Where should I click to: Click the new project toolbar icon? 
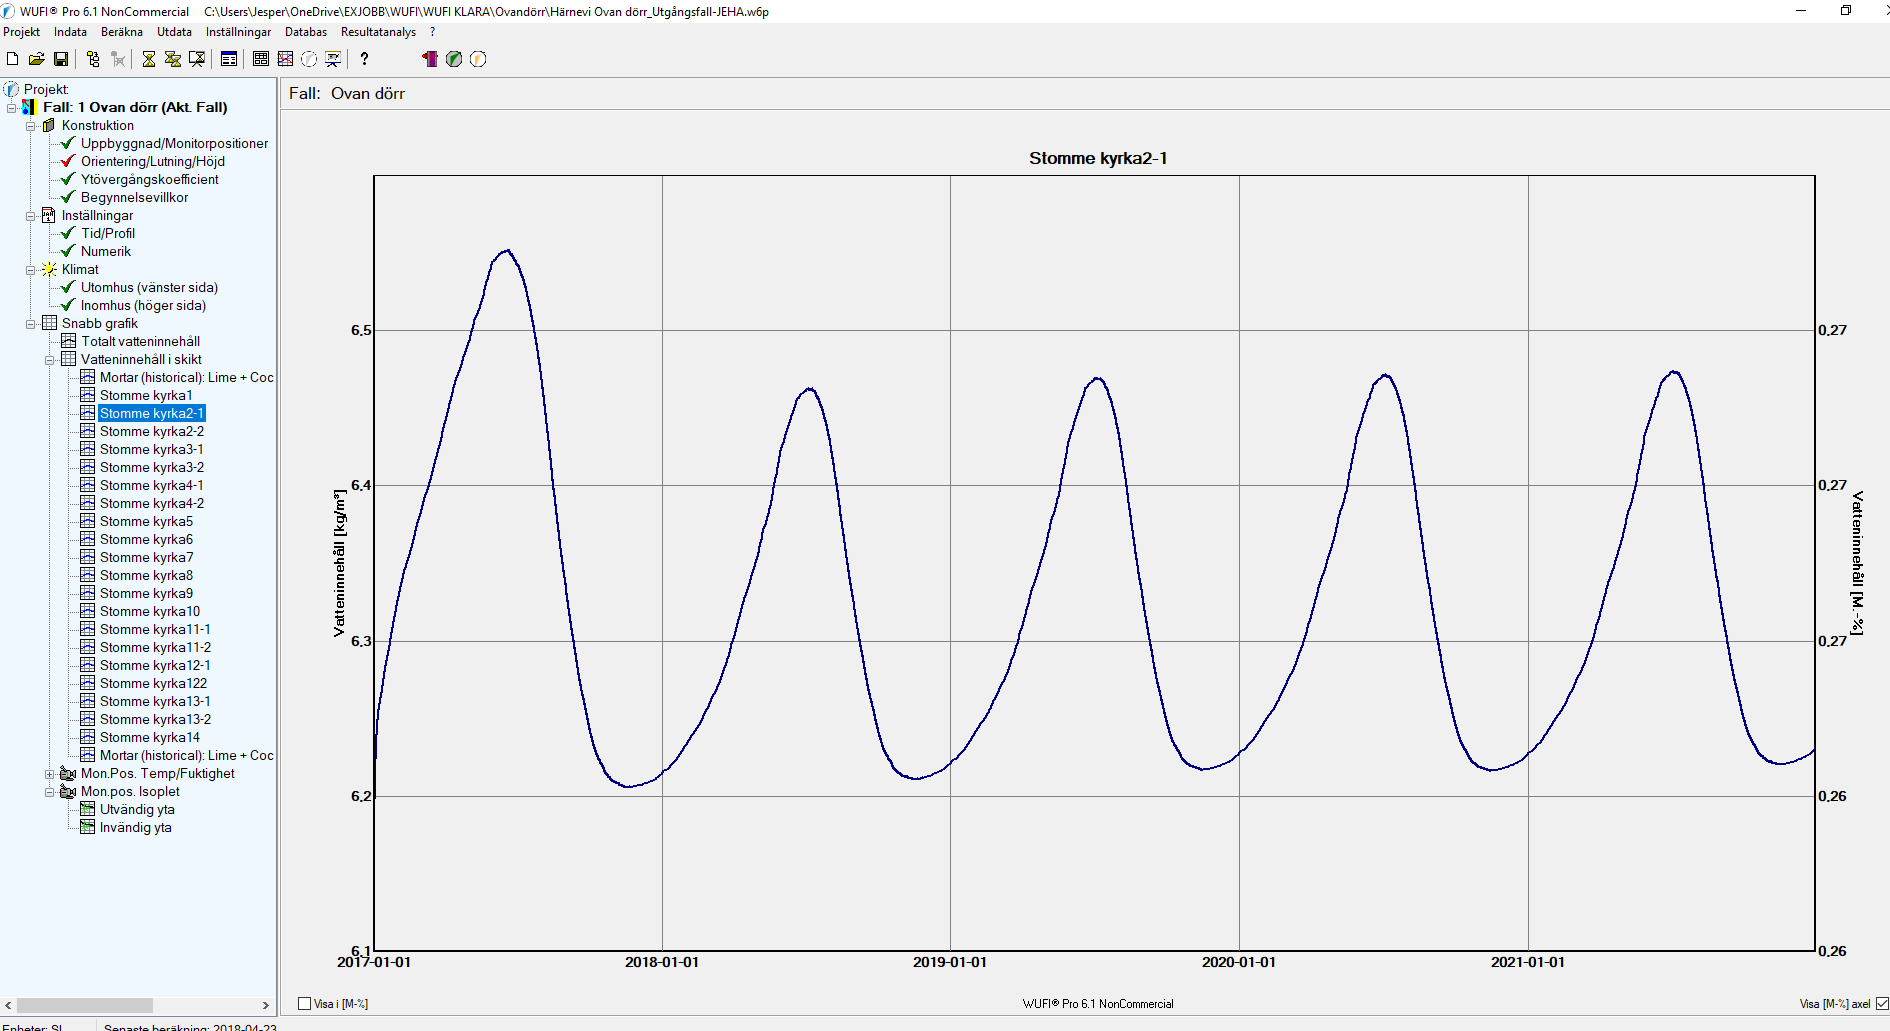pyautogui.click(x=13, y=59)
